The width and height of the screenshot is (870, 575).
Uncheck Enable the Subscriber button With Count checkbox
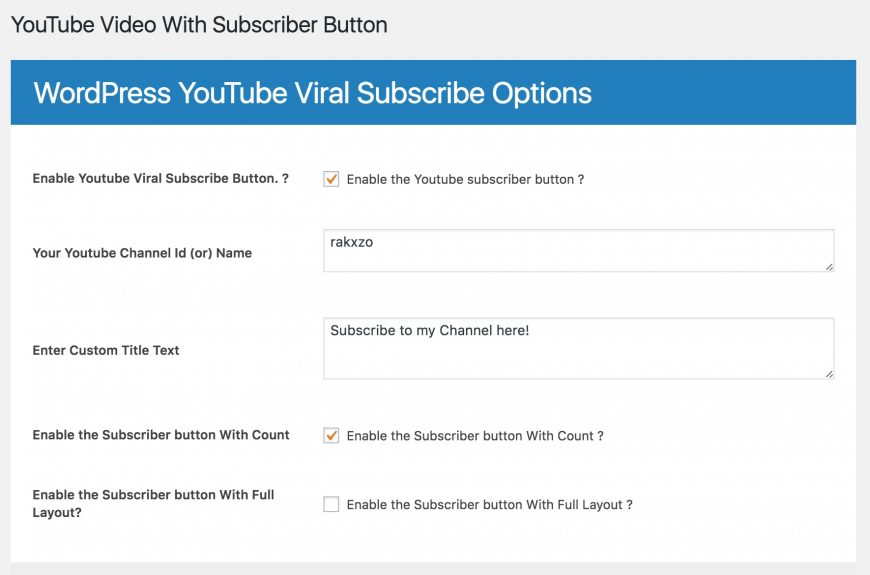coord(331,436)
